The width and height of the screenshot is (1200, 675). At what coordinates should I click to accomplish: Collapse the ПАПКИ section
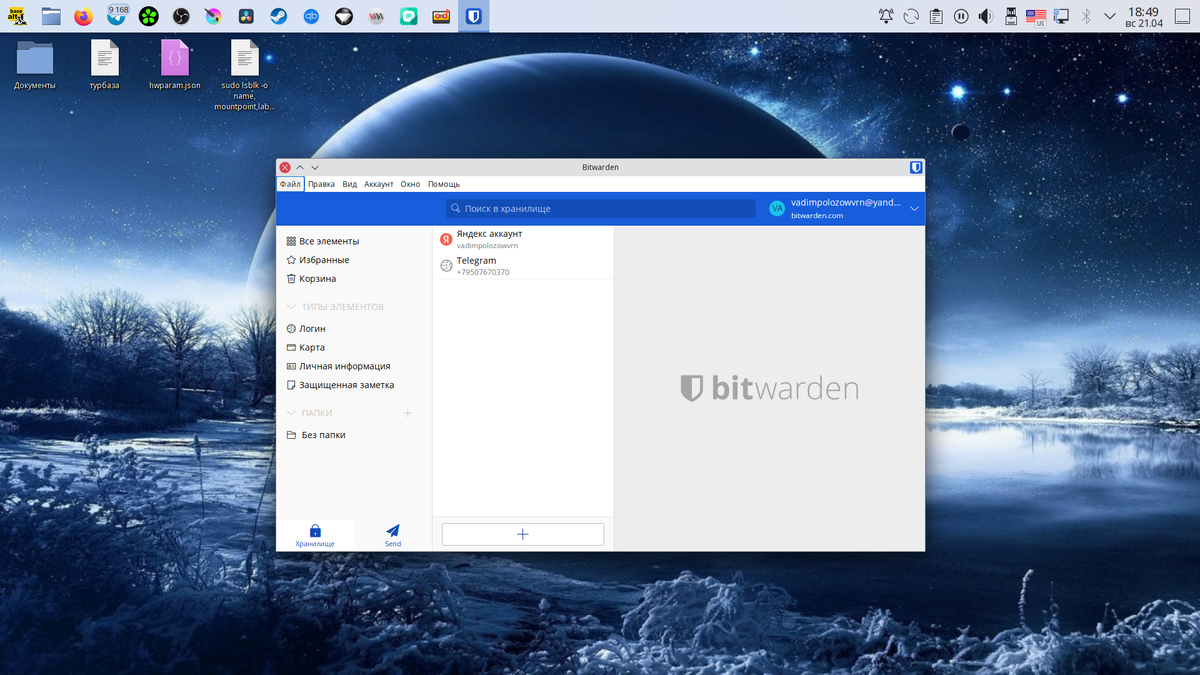[x=291, y=413]
